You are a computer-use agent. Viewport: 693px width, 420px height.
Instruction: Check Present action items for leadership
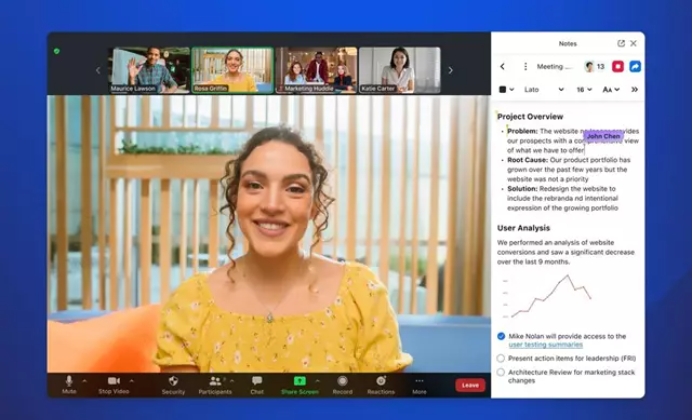click(501, 358)
